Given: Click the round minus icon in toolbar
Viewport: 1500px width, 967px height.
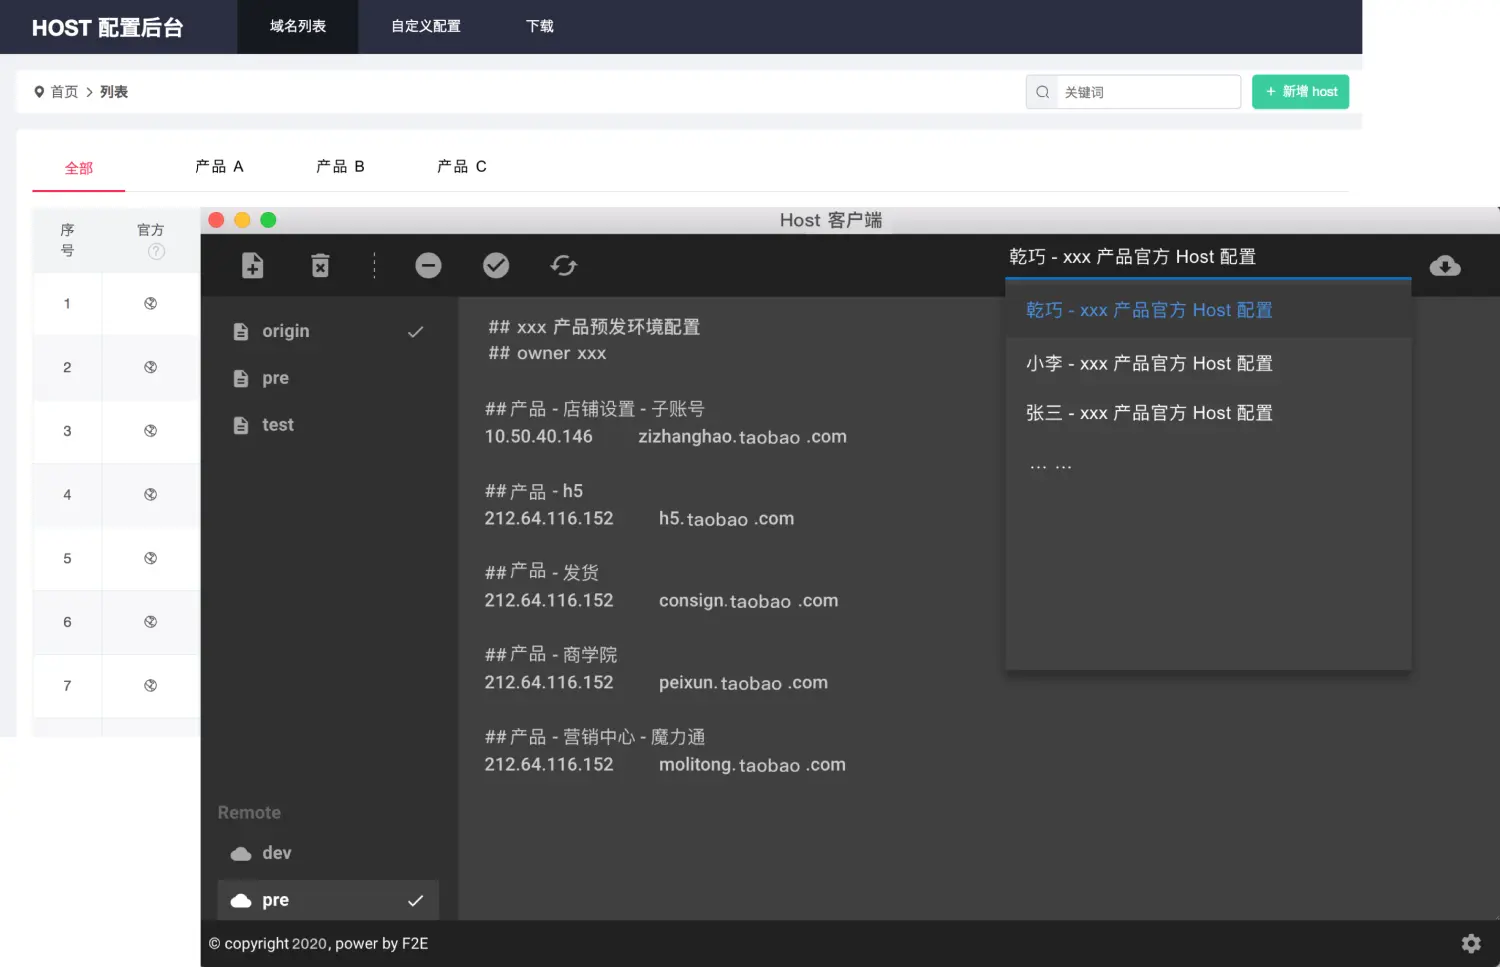Looking at the screenshot, I should coord(428,265).
